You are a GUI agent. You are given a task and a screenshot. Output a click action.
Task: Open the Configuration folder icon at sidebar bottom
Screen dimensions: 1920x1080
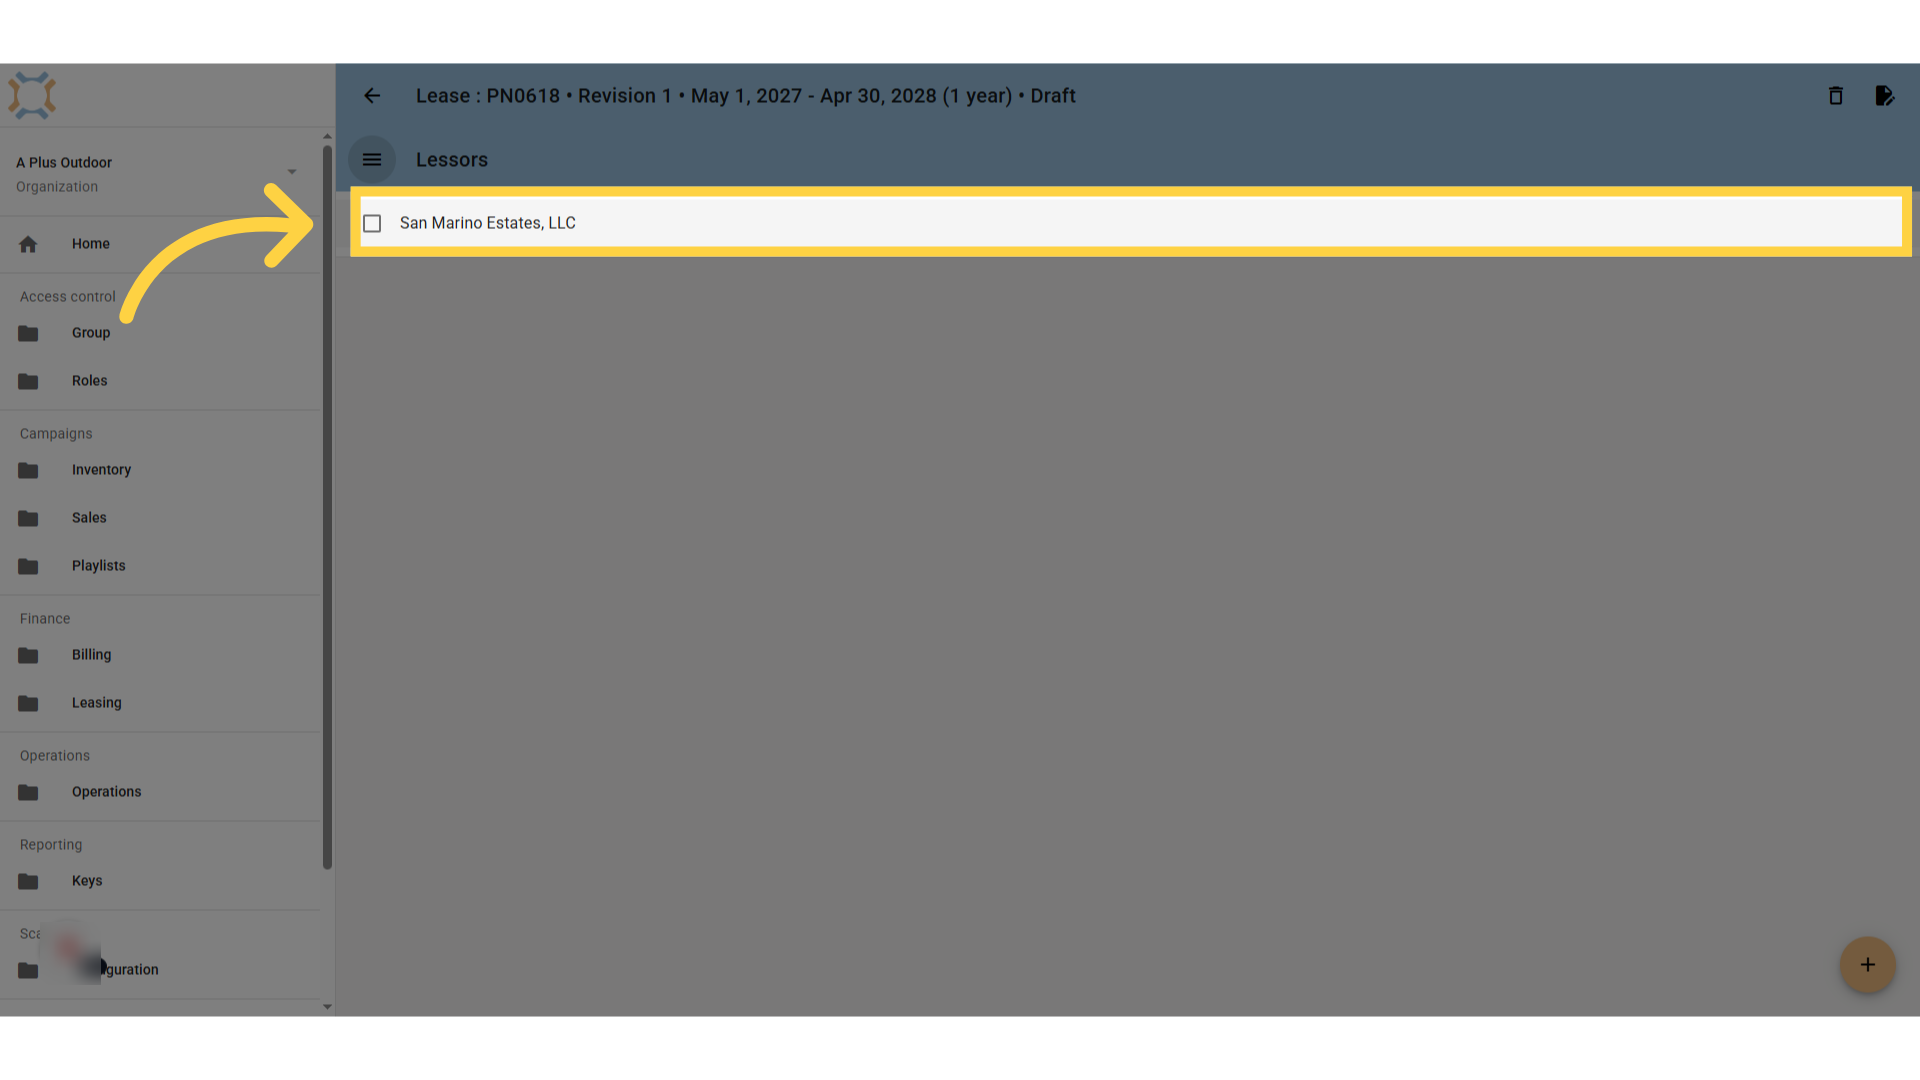(28, 970)
